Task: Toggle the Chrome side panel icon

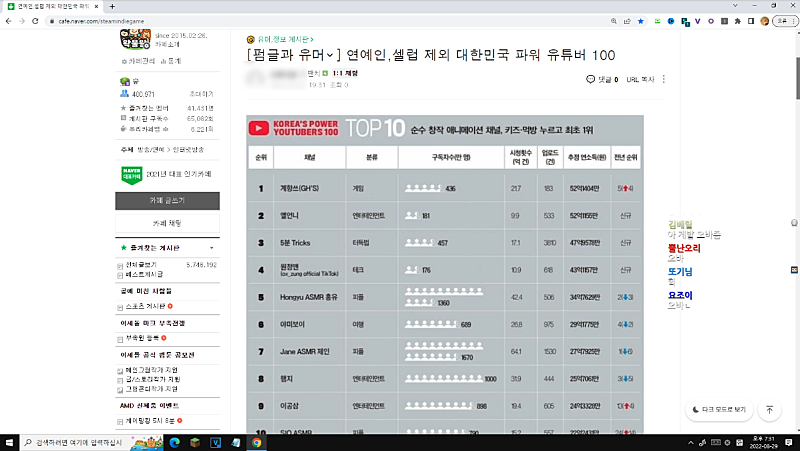Action: 751,21
